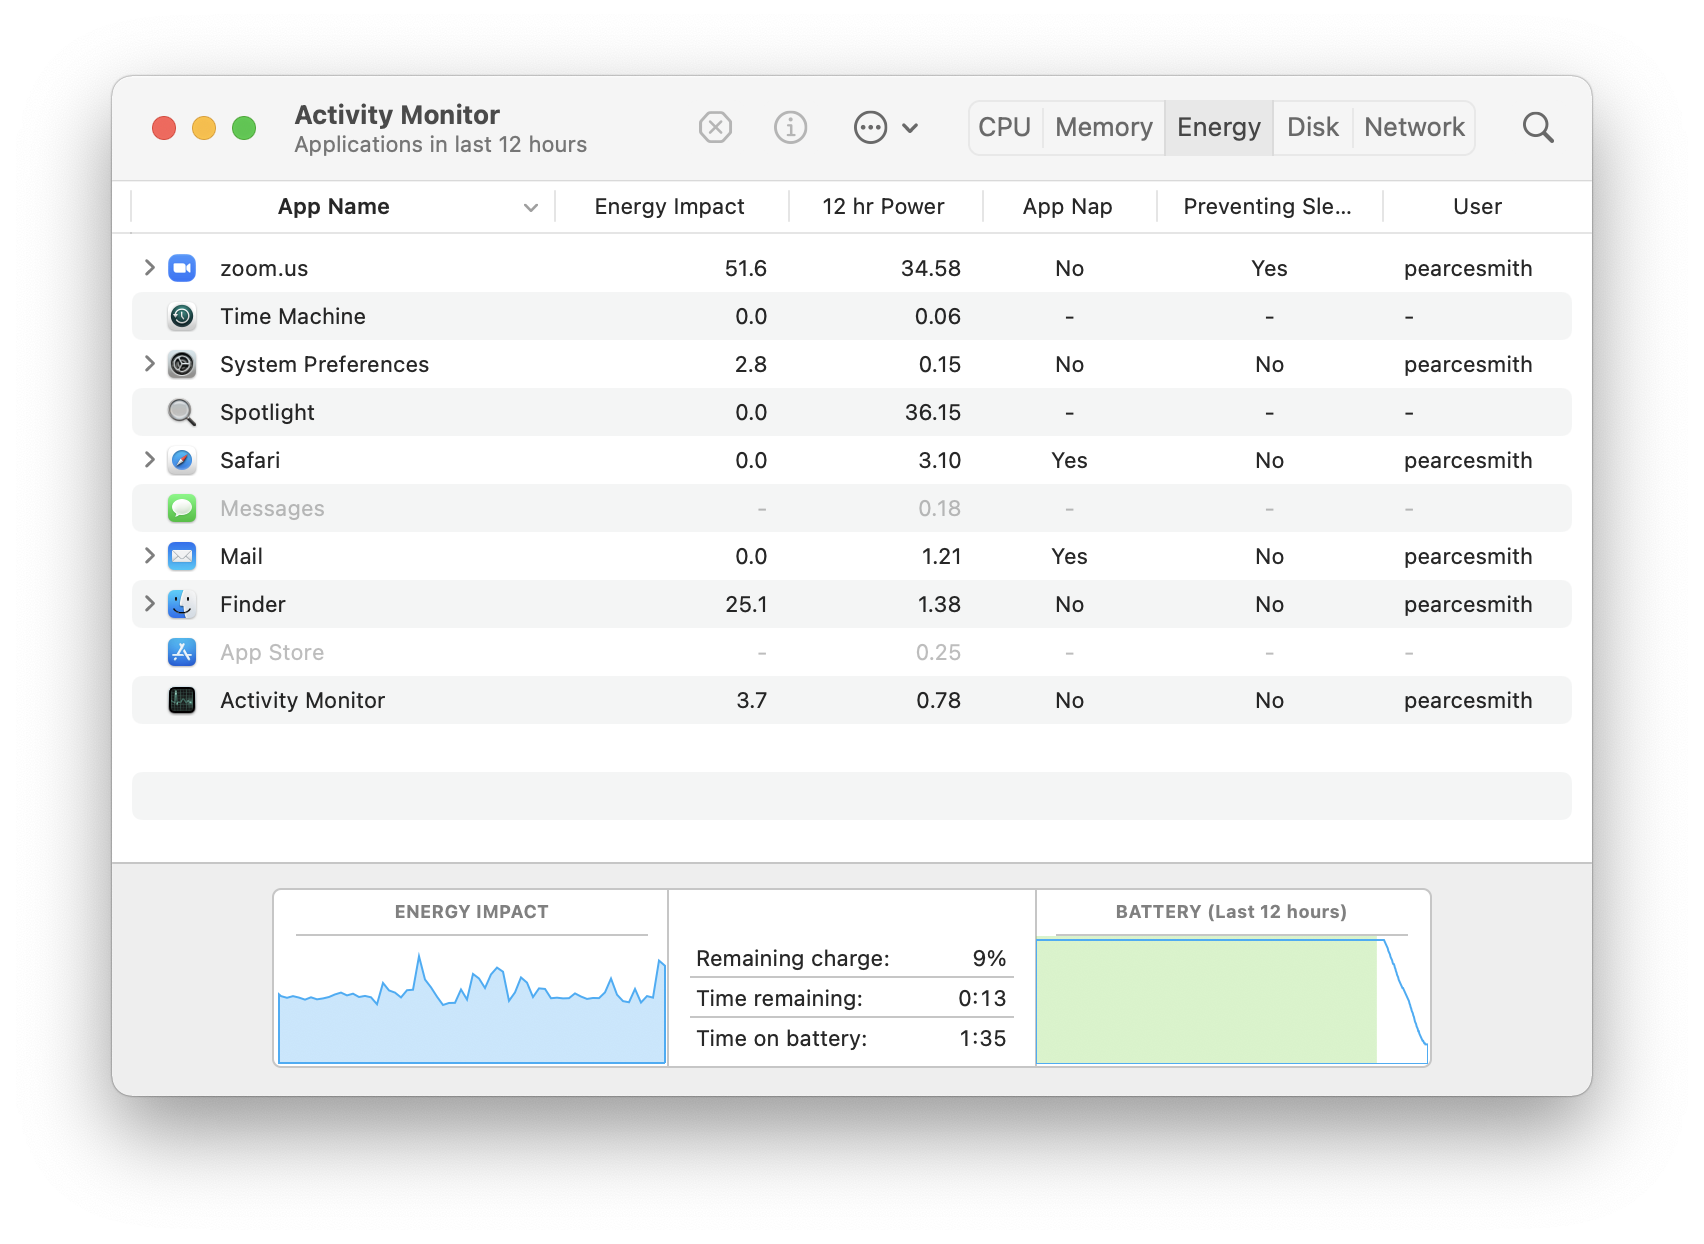The width and height of the screenshot is (1704, 1244).
Task: Select the Energy tab
Action: click(x=1219, y=127)
